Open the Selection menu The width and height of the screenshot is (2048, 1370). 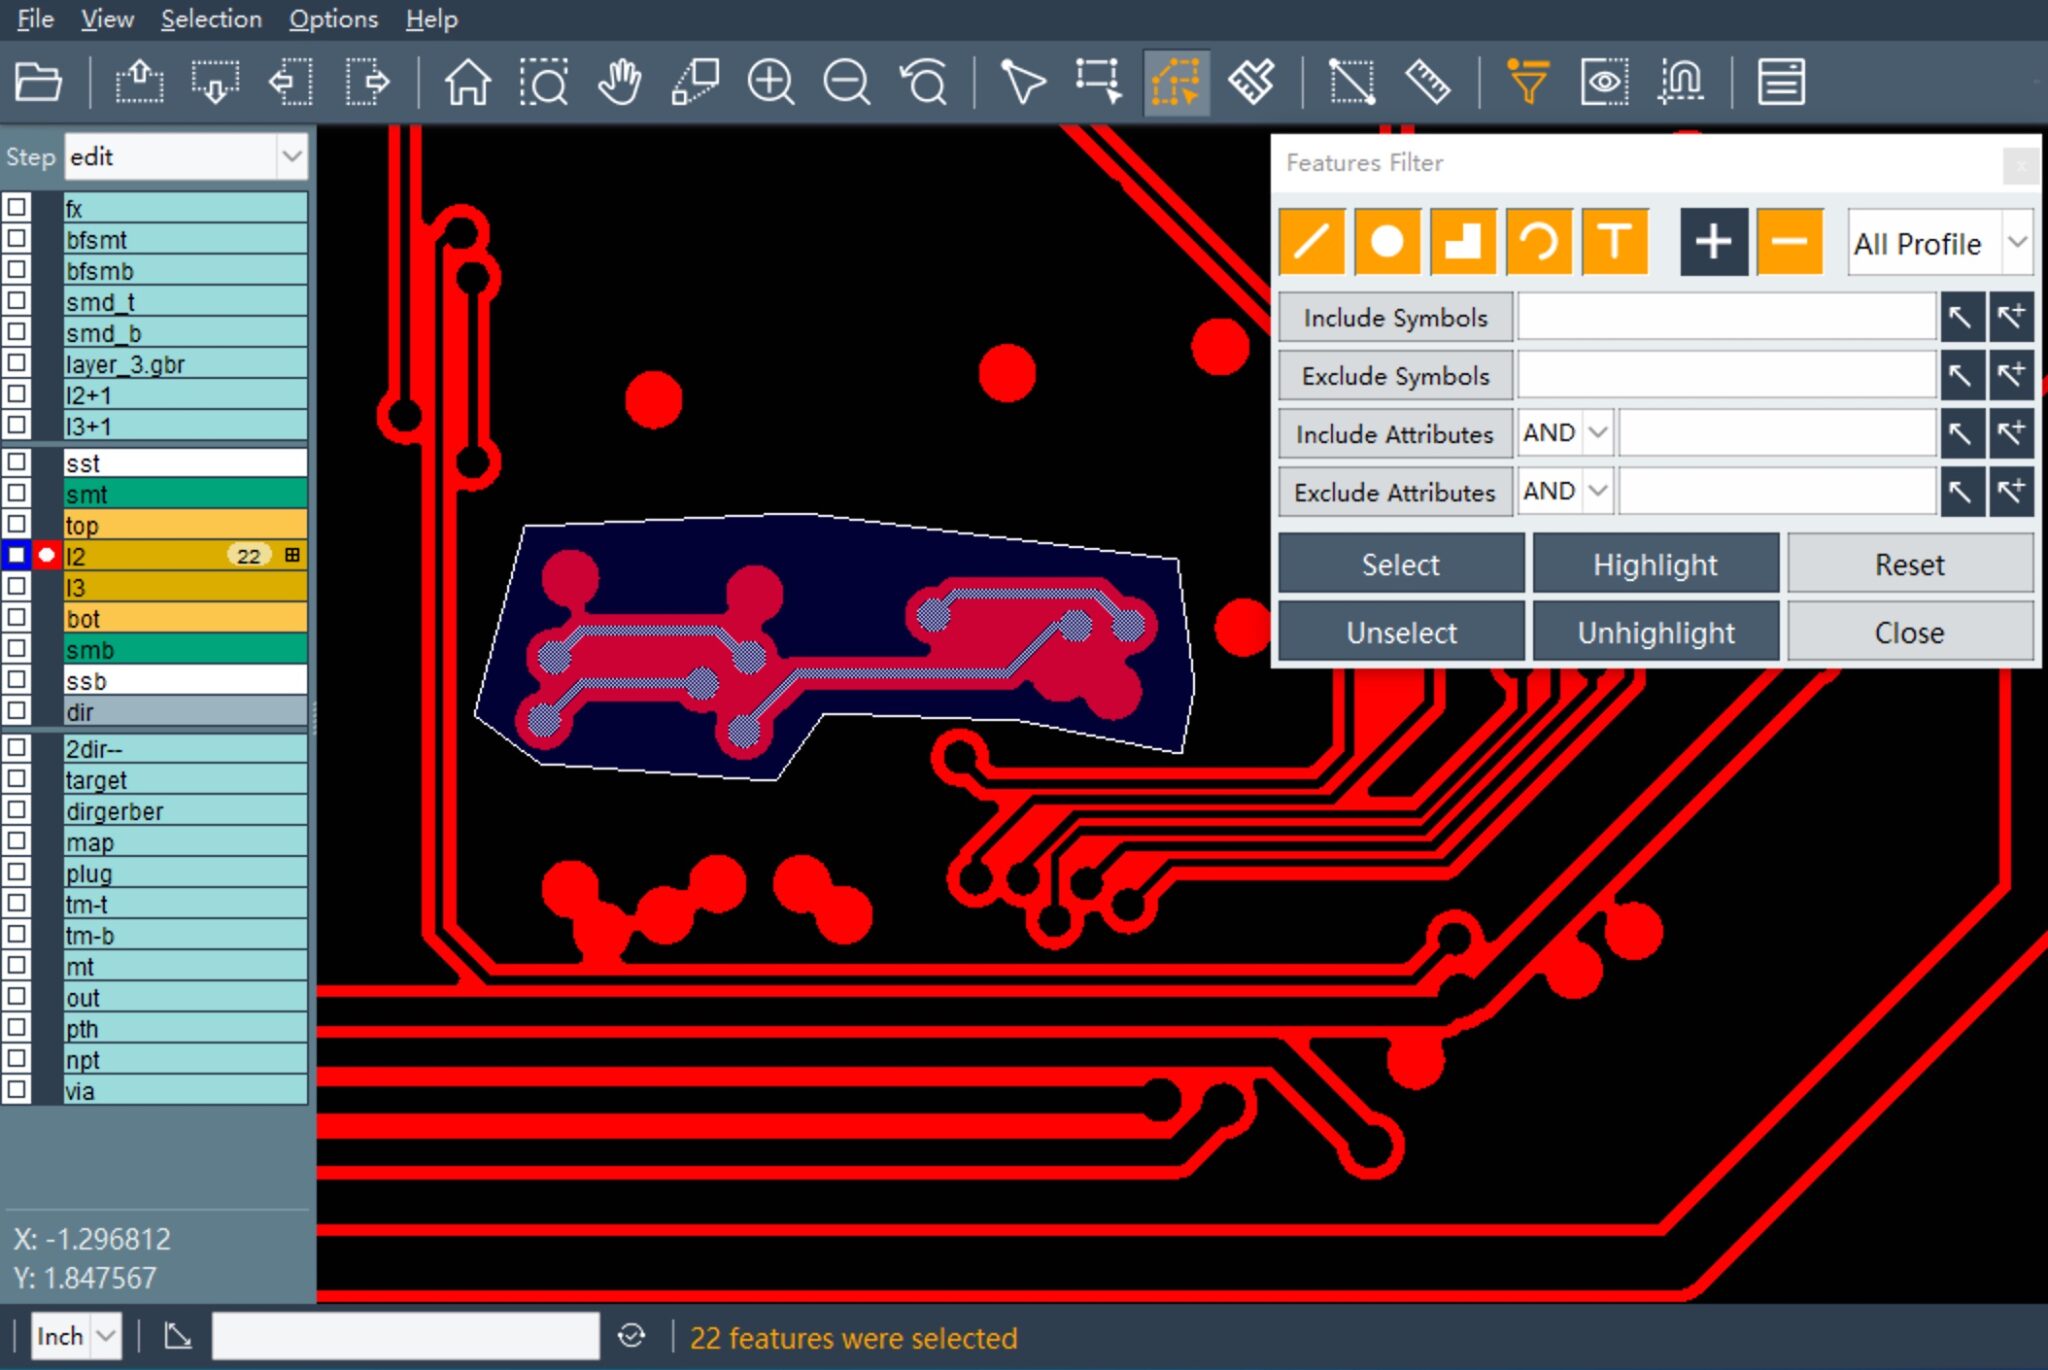click(x=211, y=19)
